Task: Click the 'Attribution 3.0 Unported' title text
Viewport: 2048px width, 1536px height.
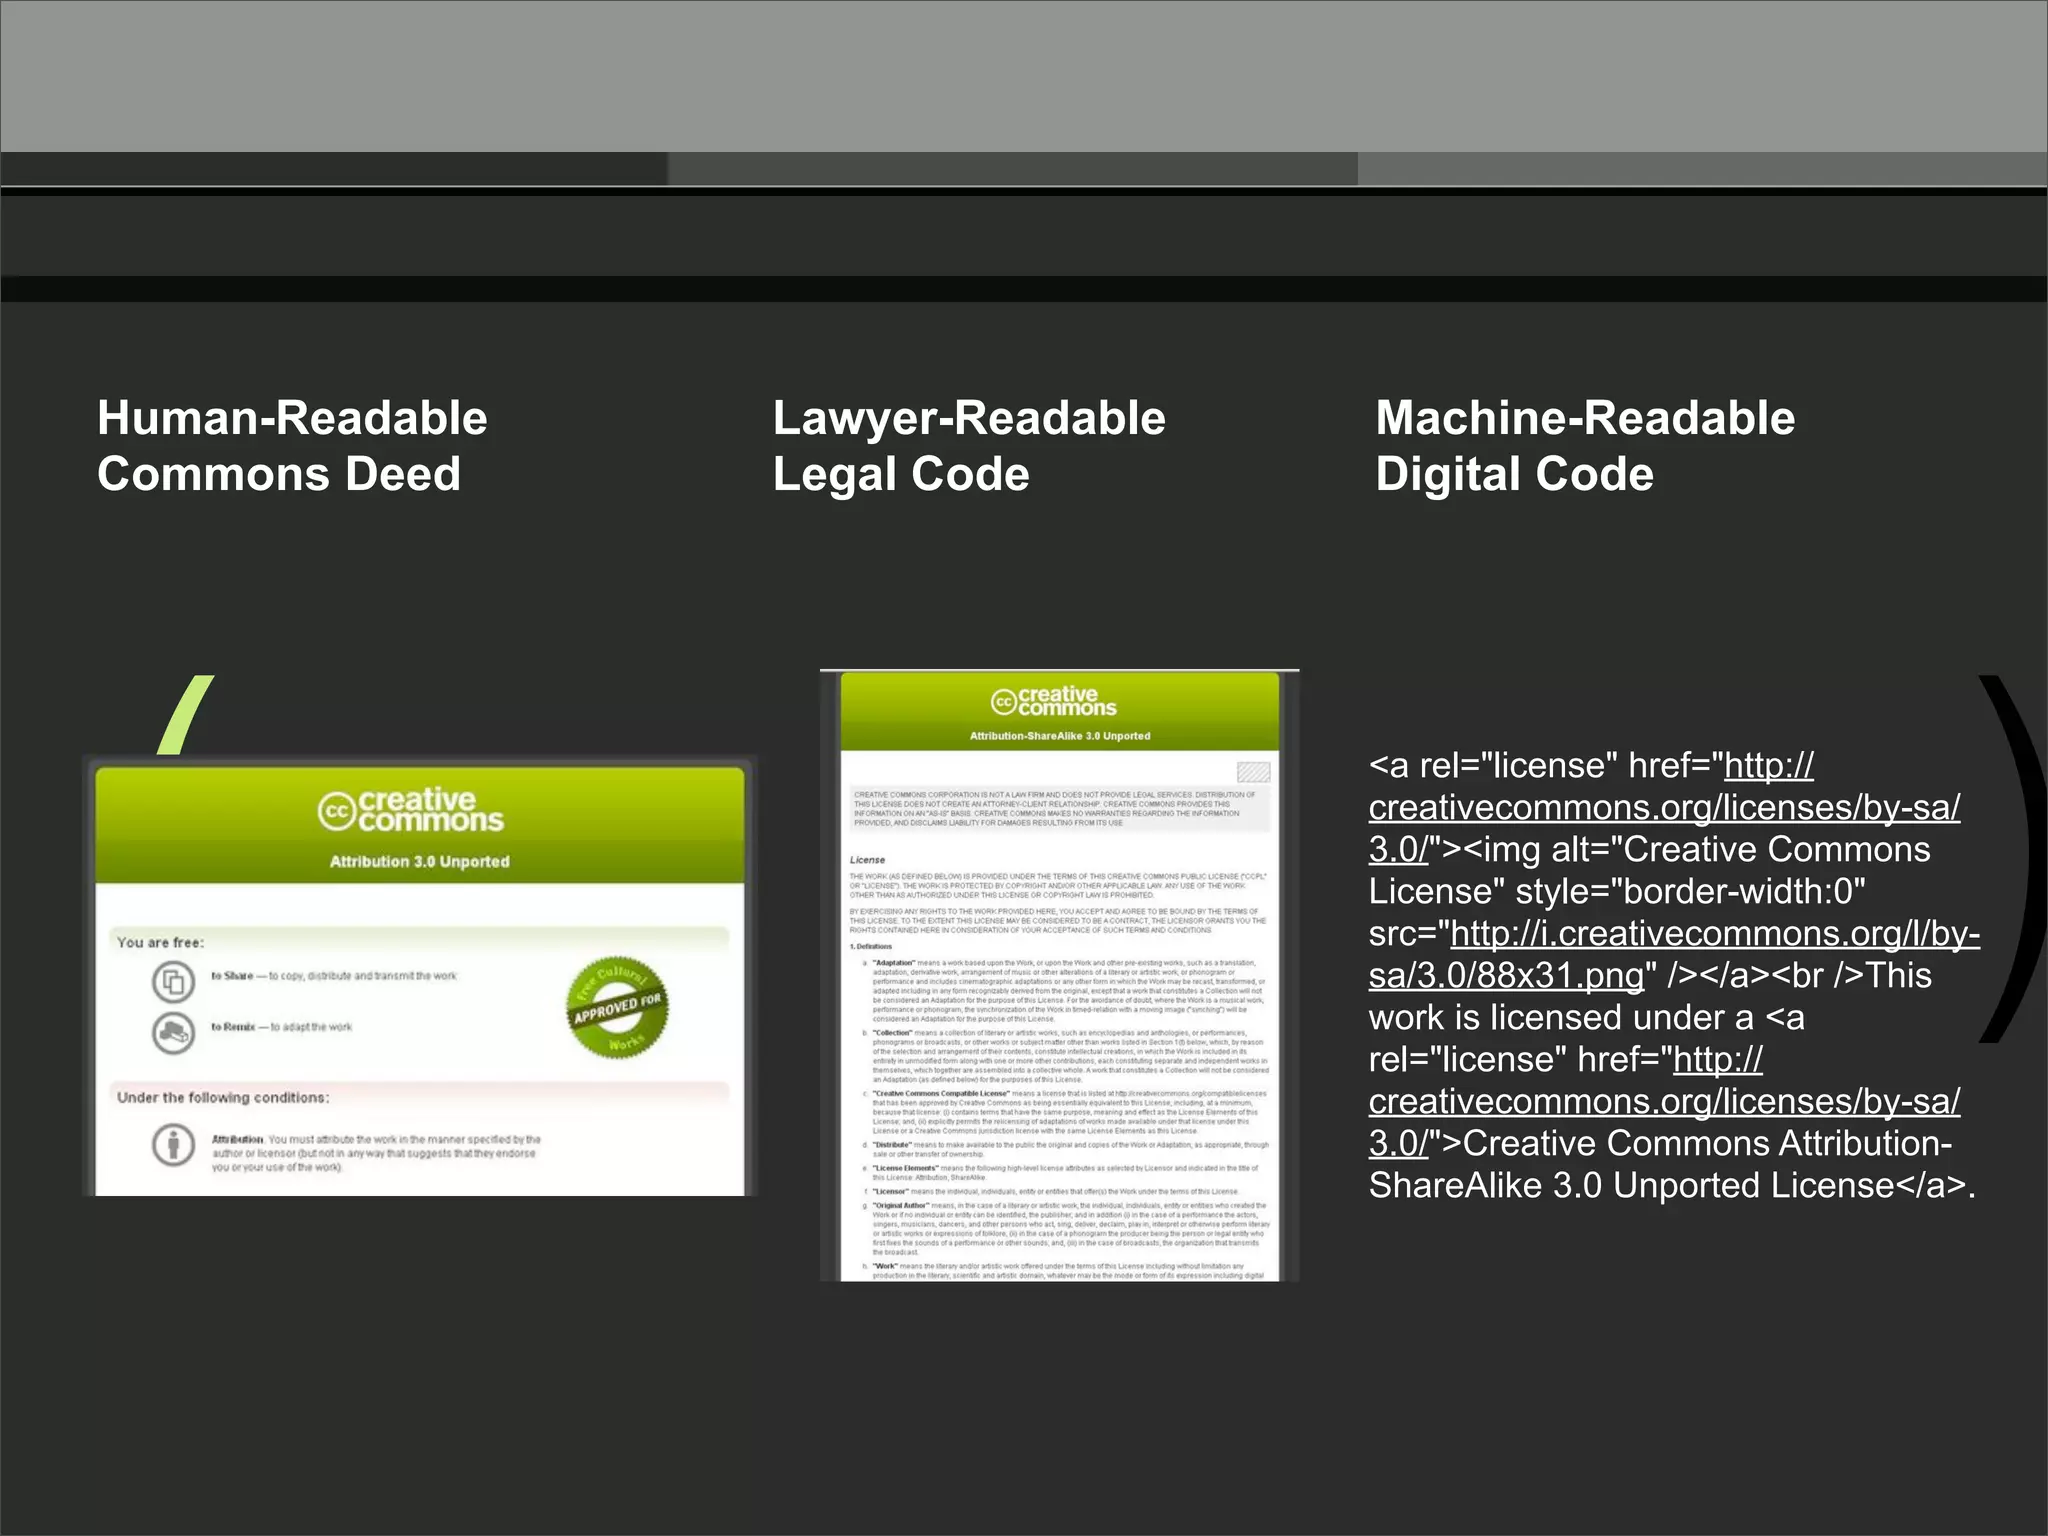Action: (419, 861)
